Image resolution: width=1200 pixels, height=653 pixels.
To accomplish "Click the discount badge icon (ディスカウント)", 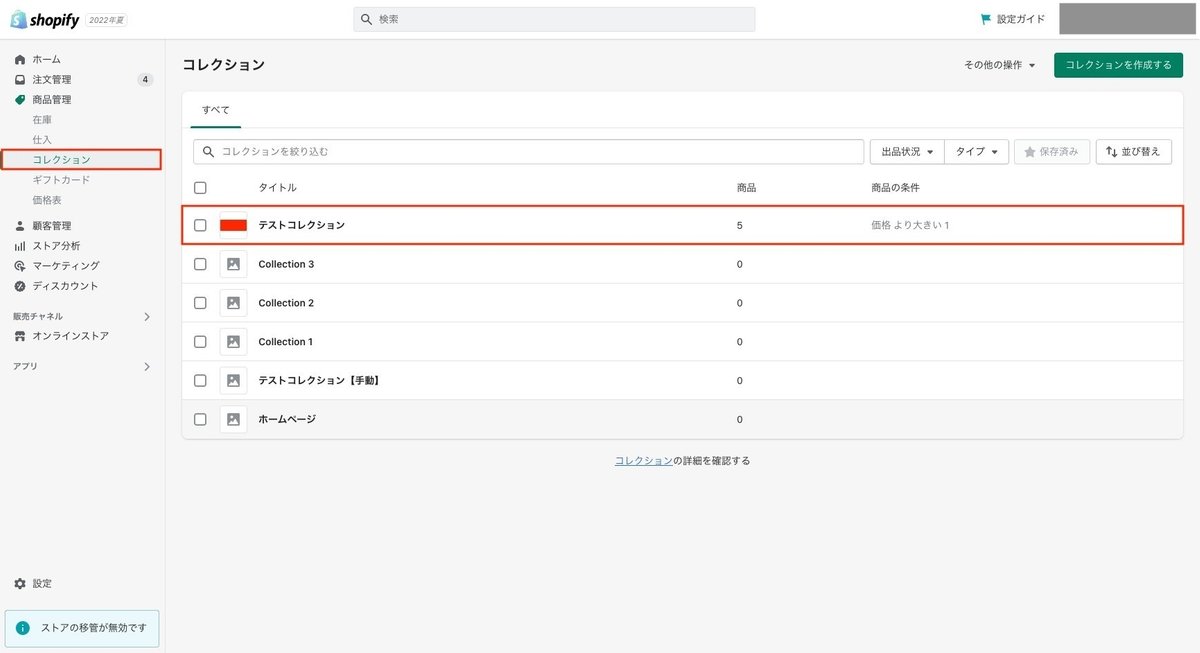I will tap(20, 286).
